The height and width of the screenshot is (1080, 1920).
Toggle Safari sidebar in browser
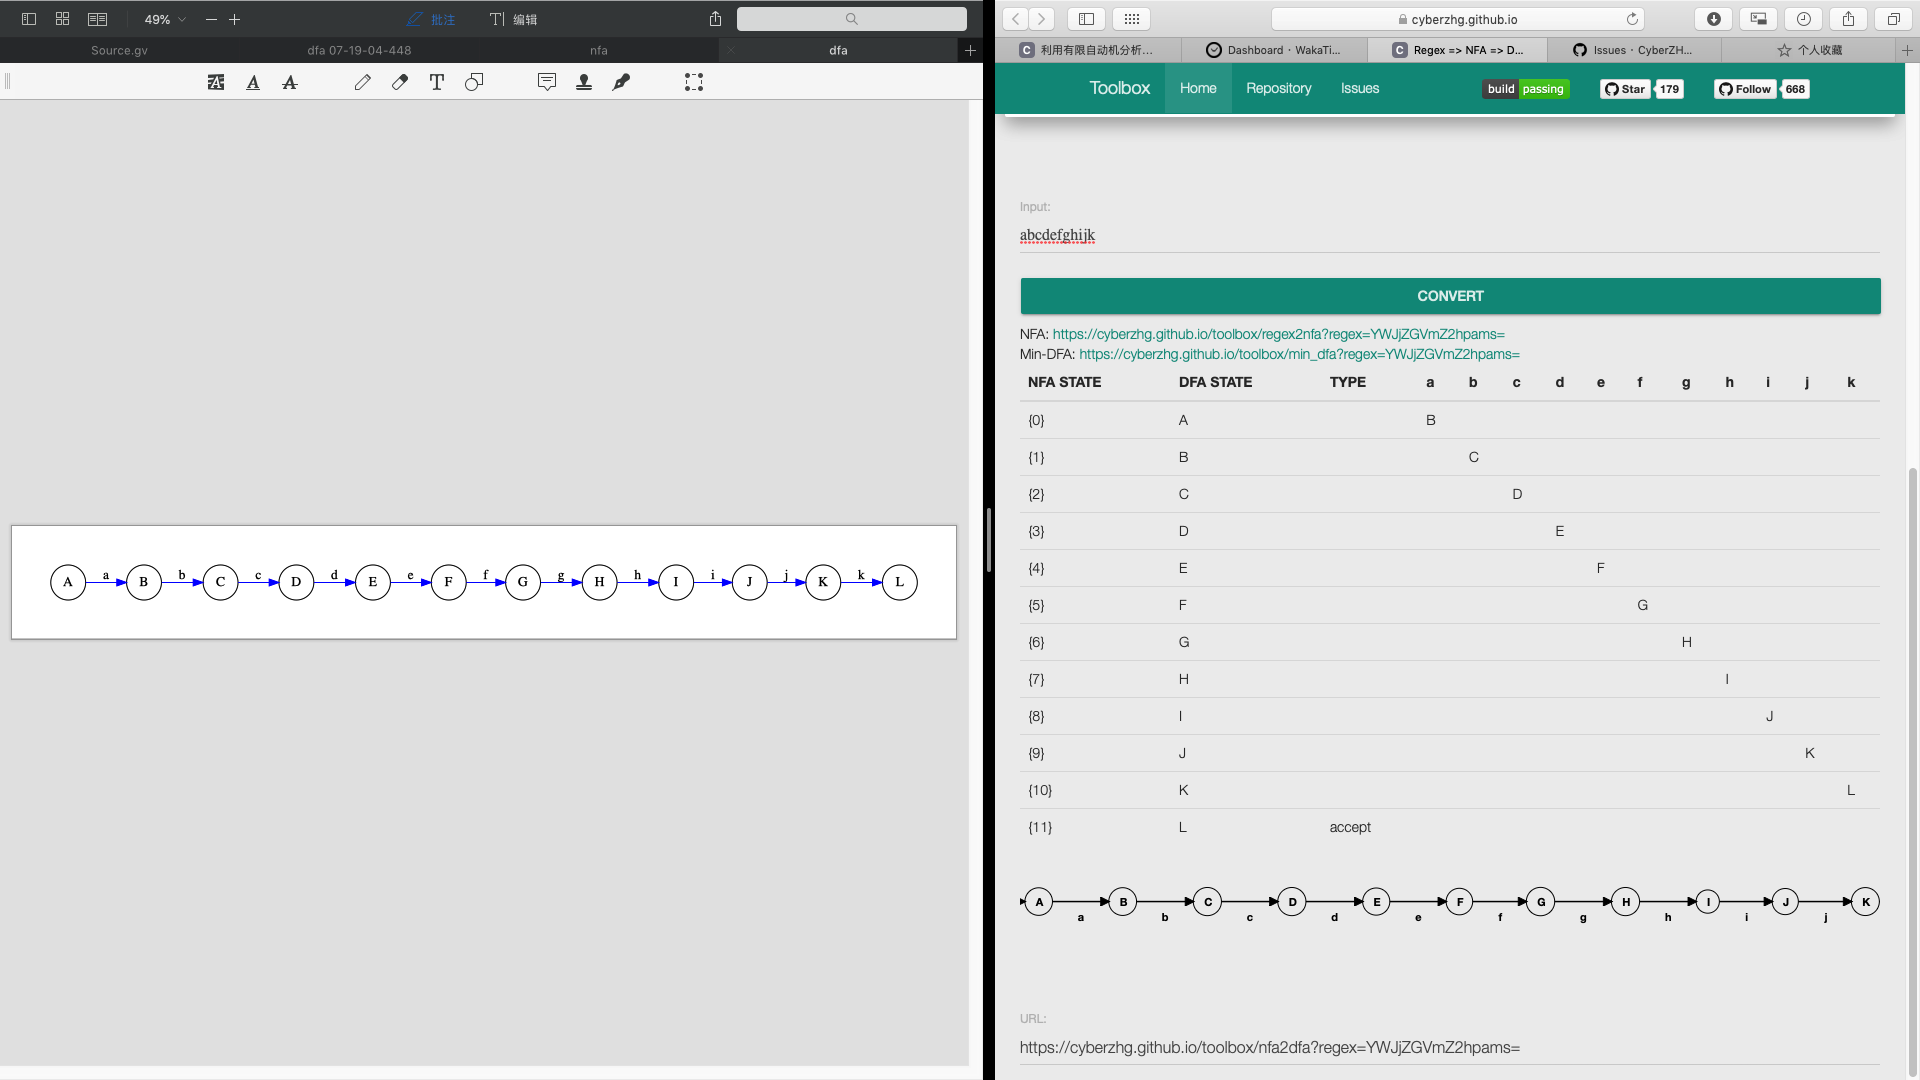click(x=1087, y=19)
